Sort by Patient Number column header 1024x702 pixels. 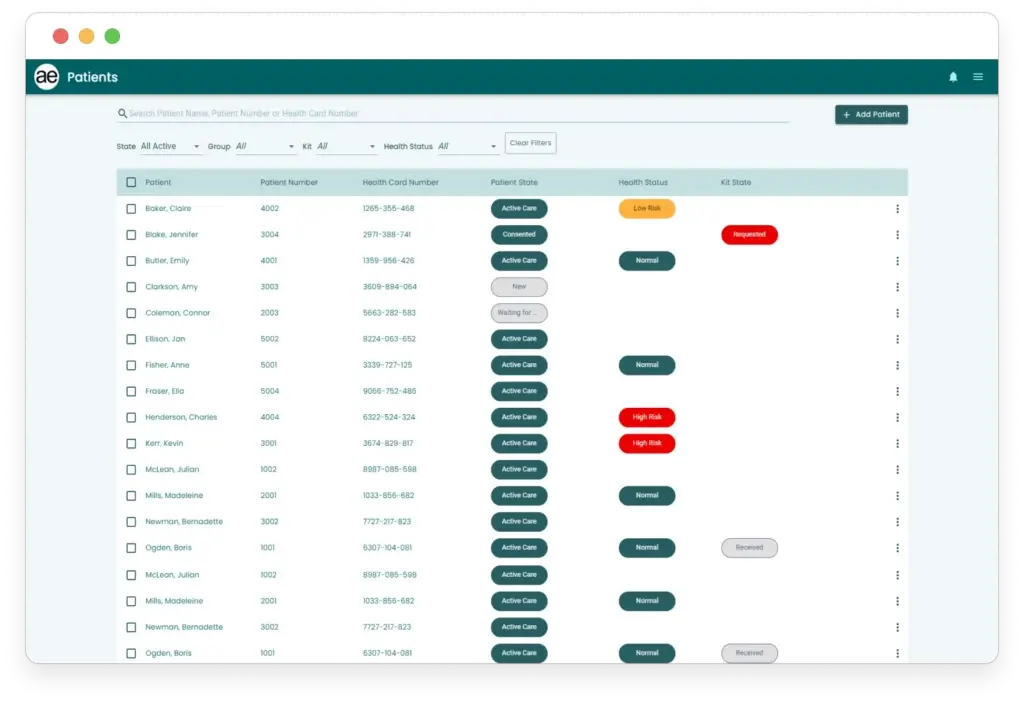(x=289, y=183)
